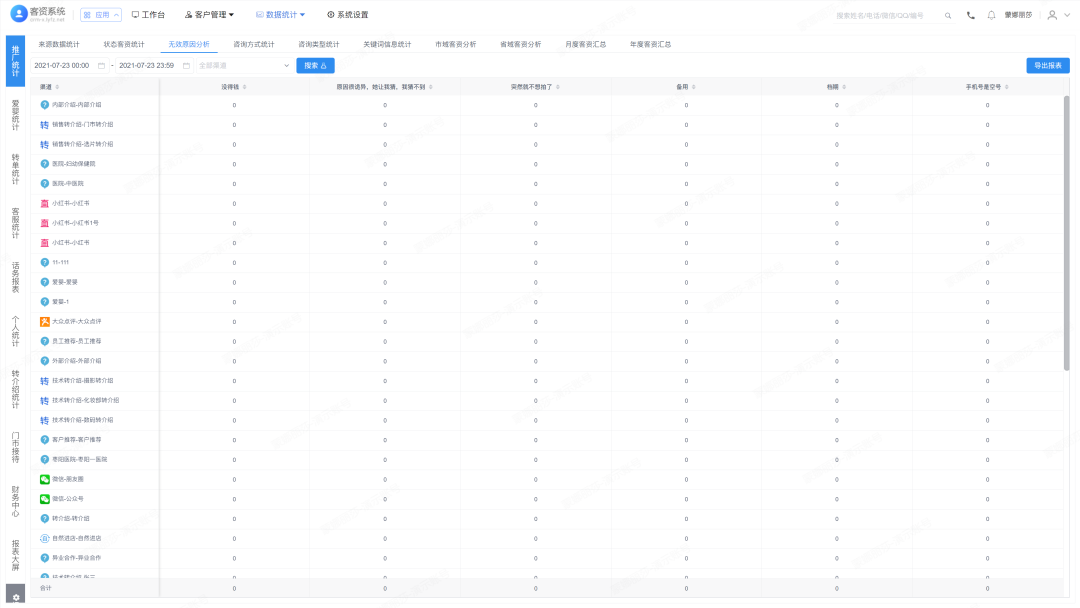1080x608 pixels.
Task: Click the 小红书-小红书1号 channel icon
Action: pyautogui.click(x=44, y=223)
